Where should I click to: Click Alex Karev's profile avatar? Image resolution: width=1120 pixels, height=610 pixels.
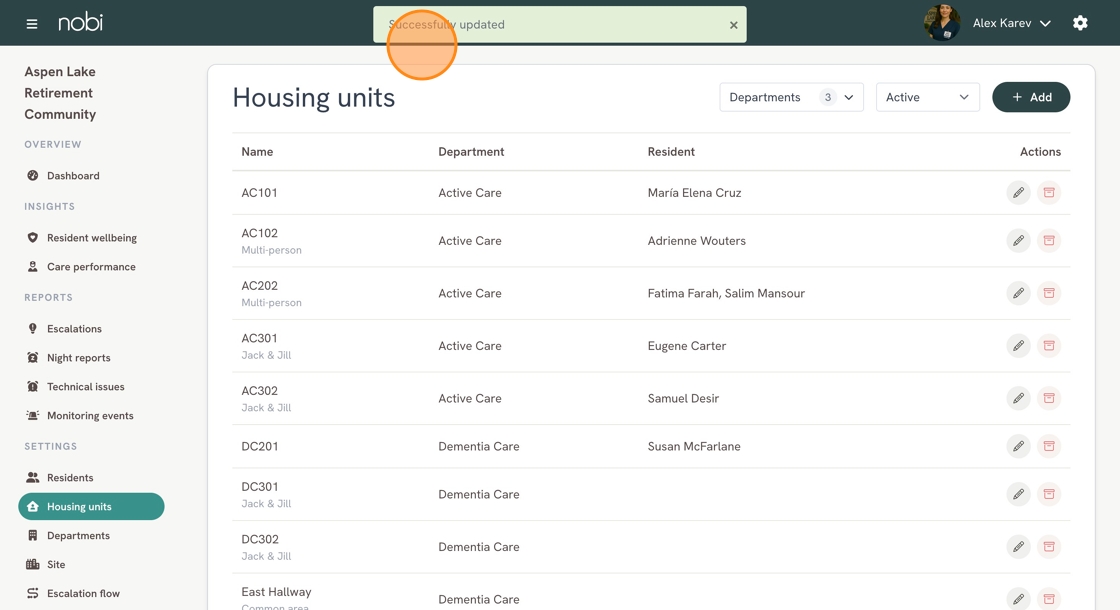(x=941, y=23)
